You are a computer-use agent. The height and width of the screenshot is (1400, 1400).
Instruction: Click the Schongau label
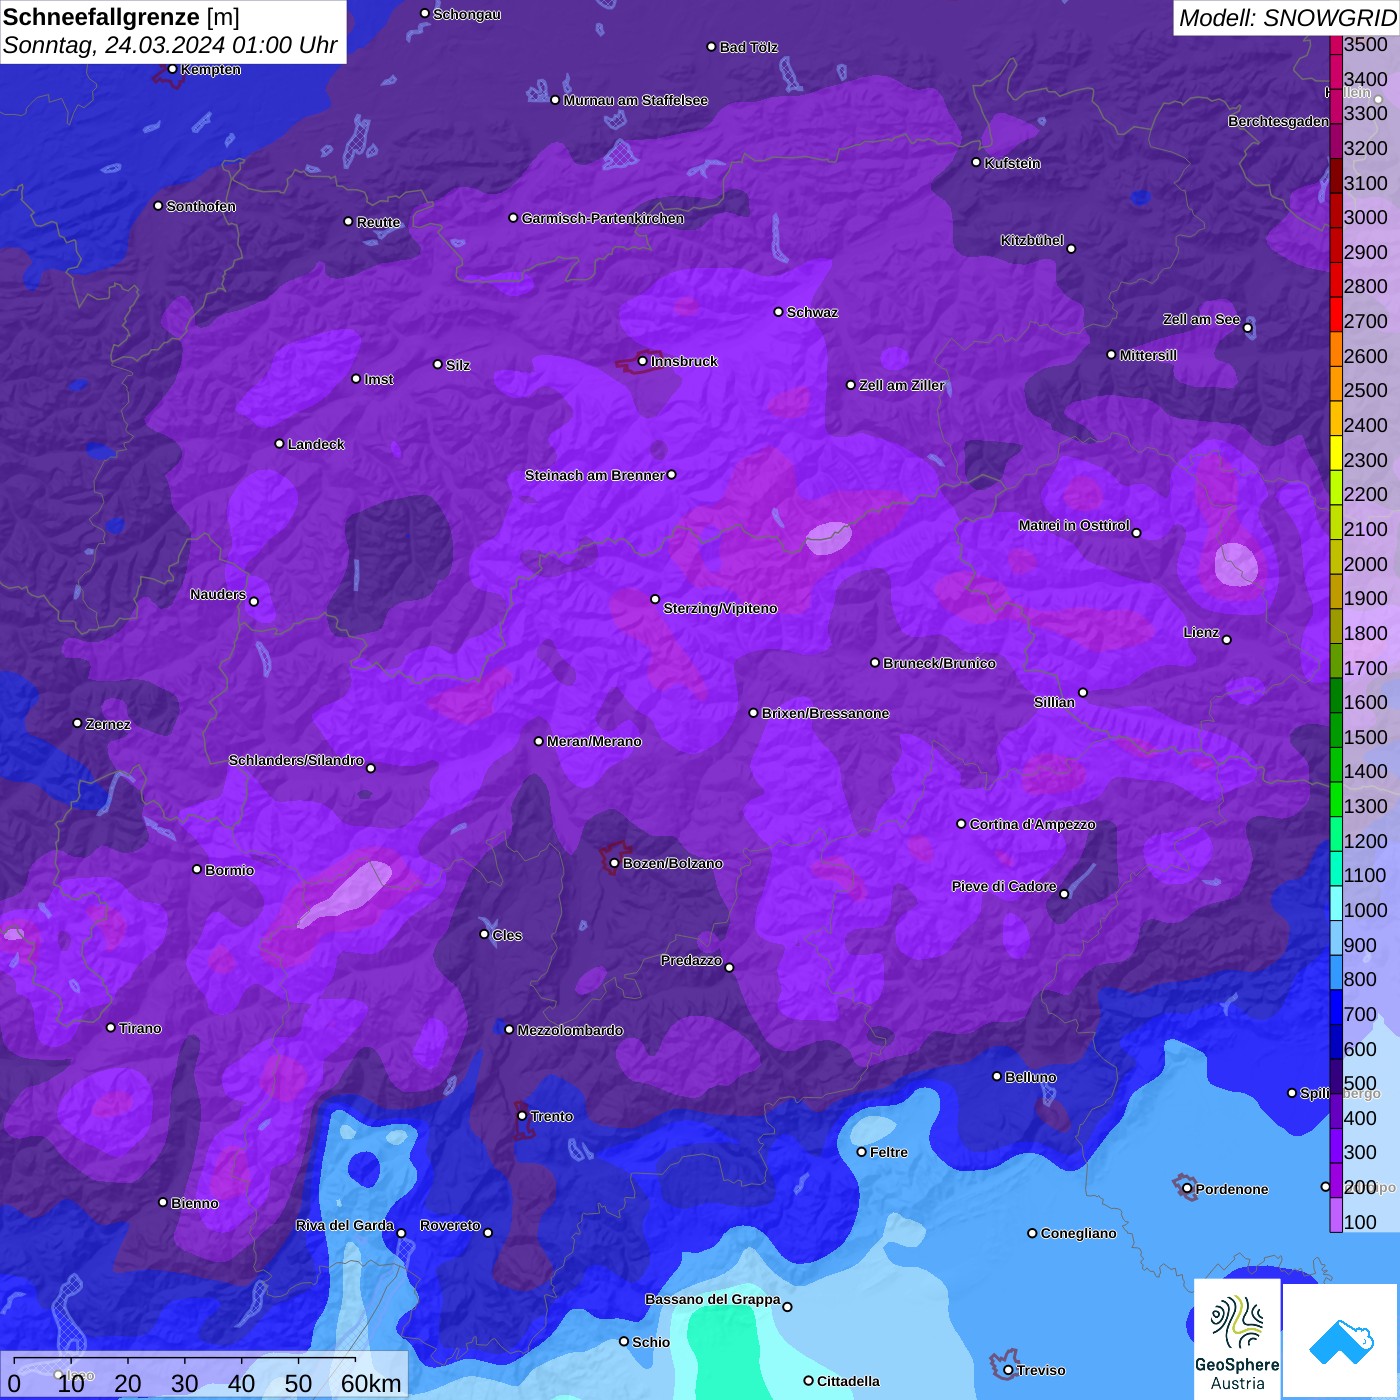467,14
